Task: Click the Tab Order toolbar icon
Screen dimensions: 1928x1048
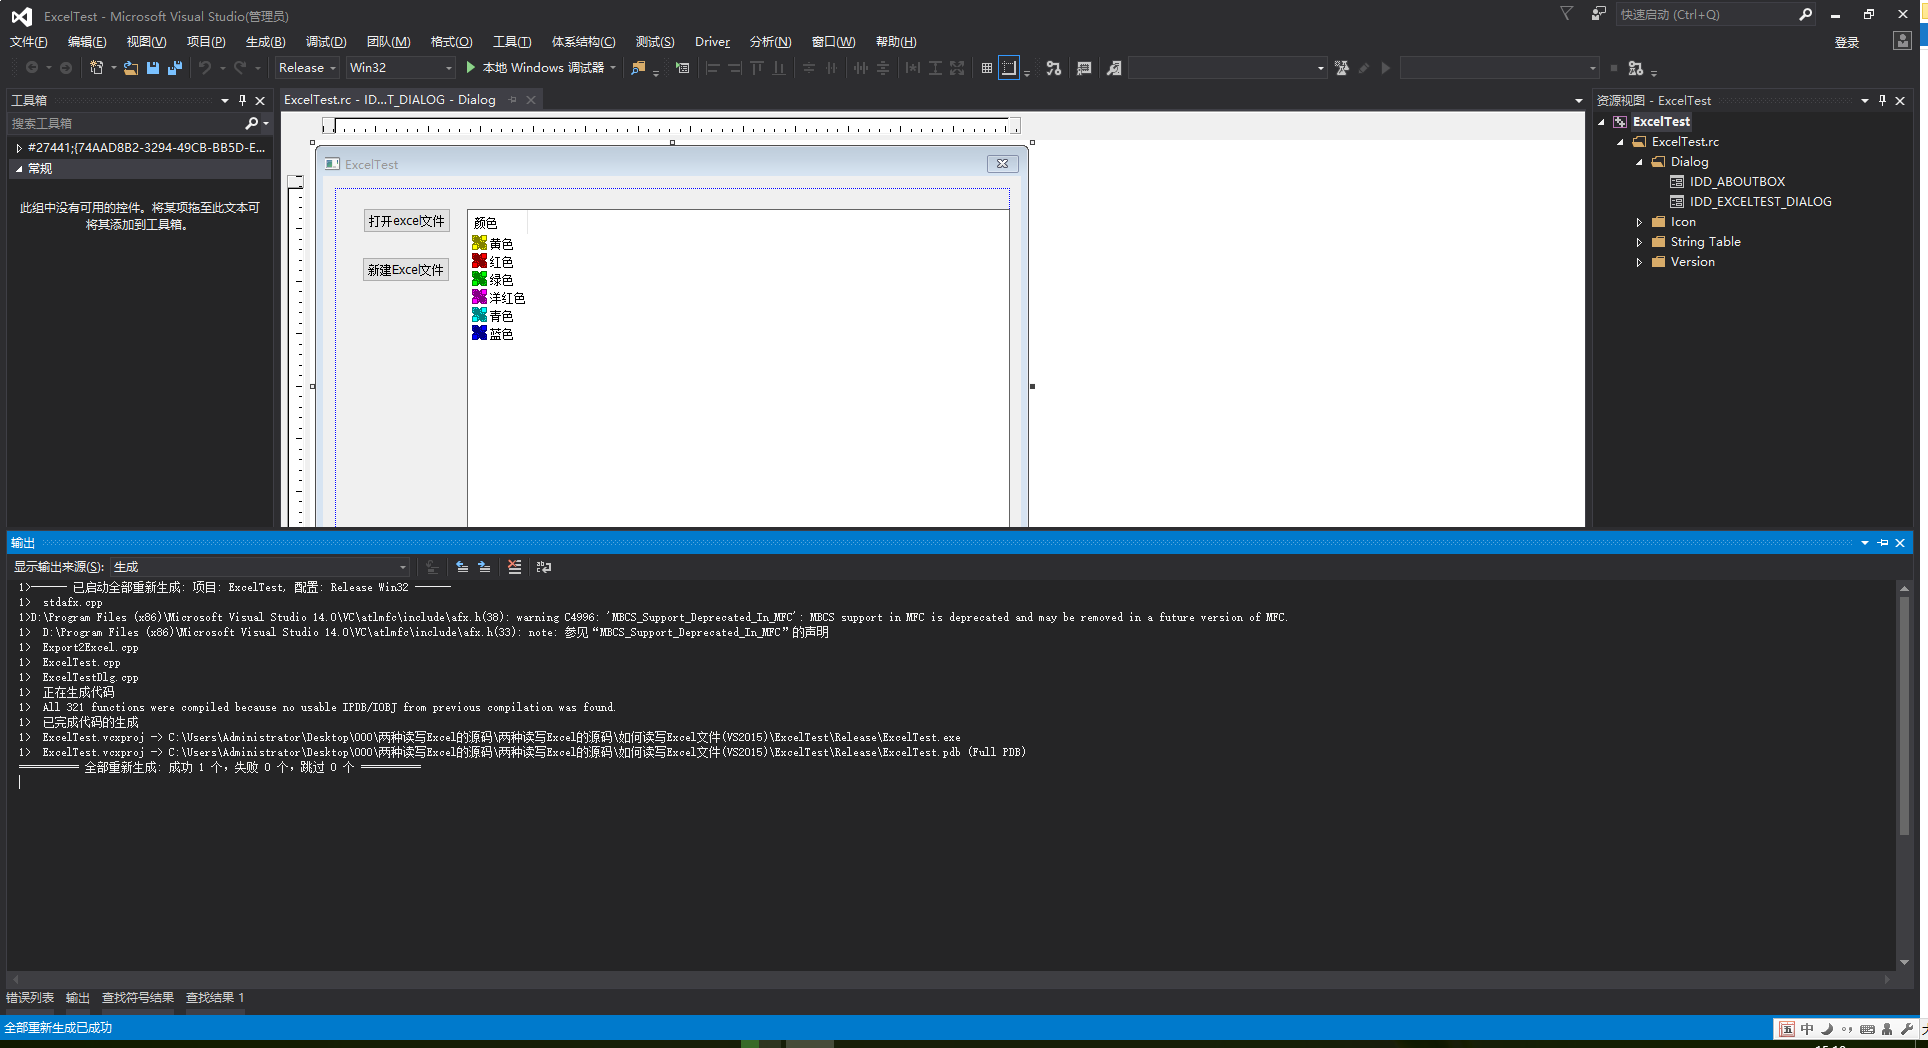Action: [1053, 68]
